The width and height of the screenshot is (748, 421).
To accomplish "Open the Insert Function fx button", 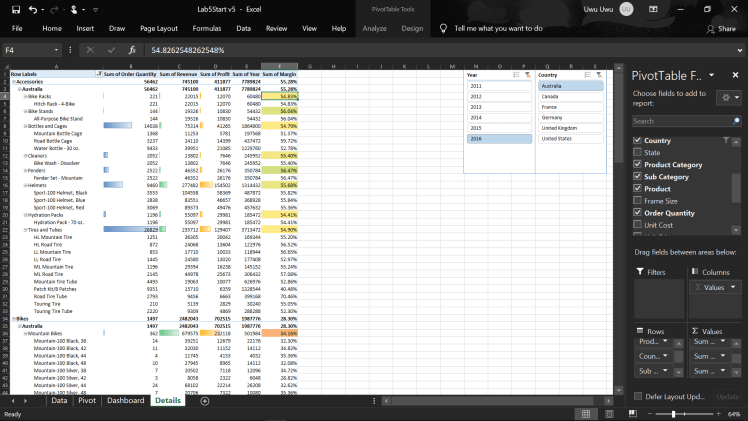I will 132,49.
